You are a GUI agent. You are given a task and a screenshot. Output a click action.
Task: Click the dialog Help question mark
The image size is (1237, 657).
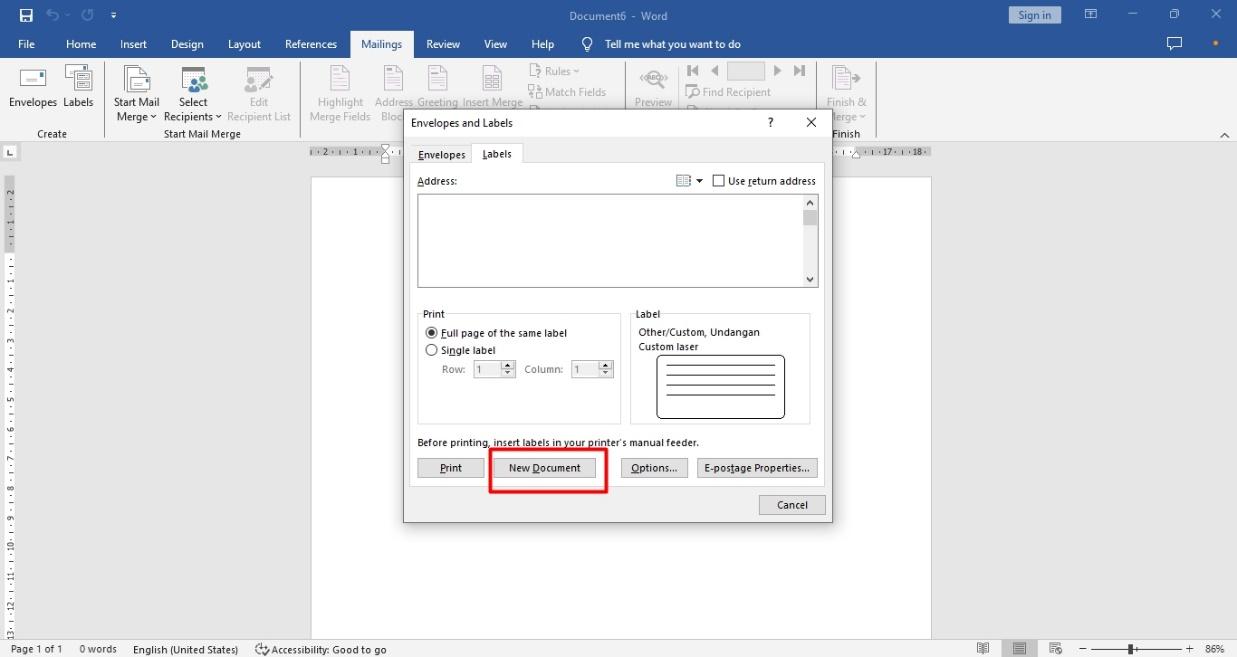coord(770,123)
